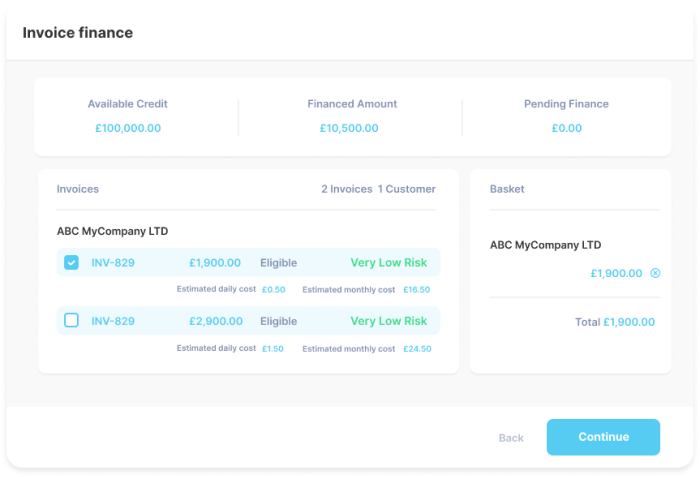Click the Eligible status of the £1,900.00 invoice
Image resolution: width=700 pixels, height=477 pixels.
pyautogui.click(x=279, y=263)
